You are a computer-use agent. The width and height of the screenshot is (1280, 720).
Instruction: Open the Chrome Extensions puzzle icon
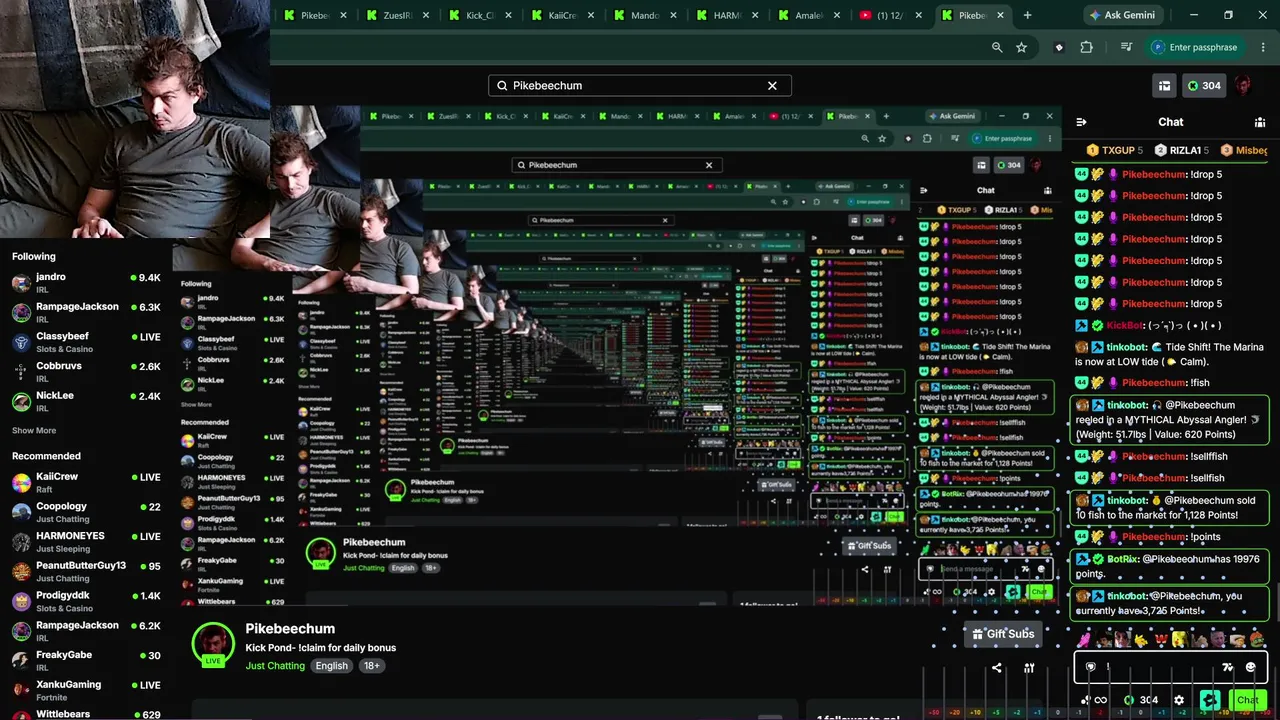tap(1087, 47)
